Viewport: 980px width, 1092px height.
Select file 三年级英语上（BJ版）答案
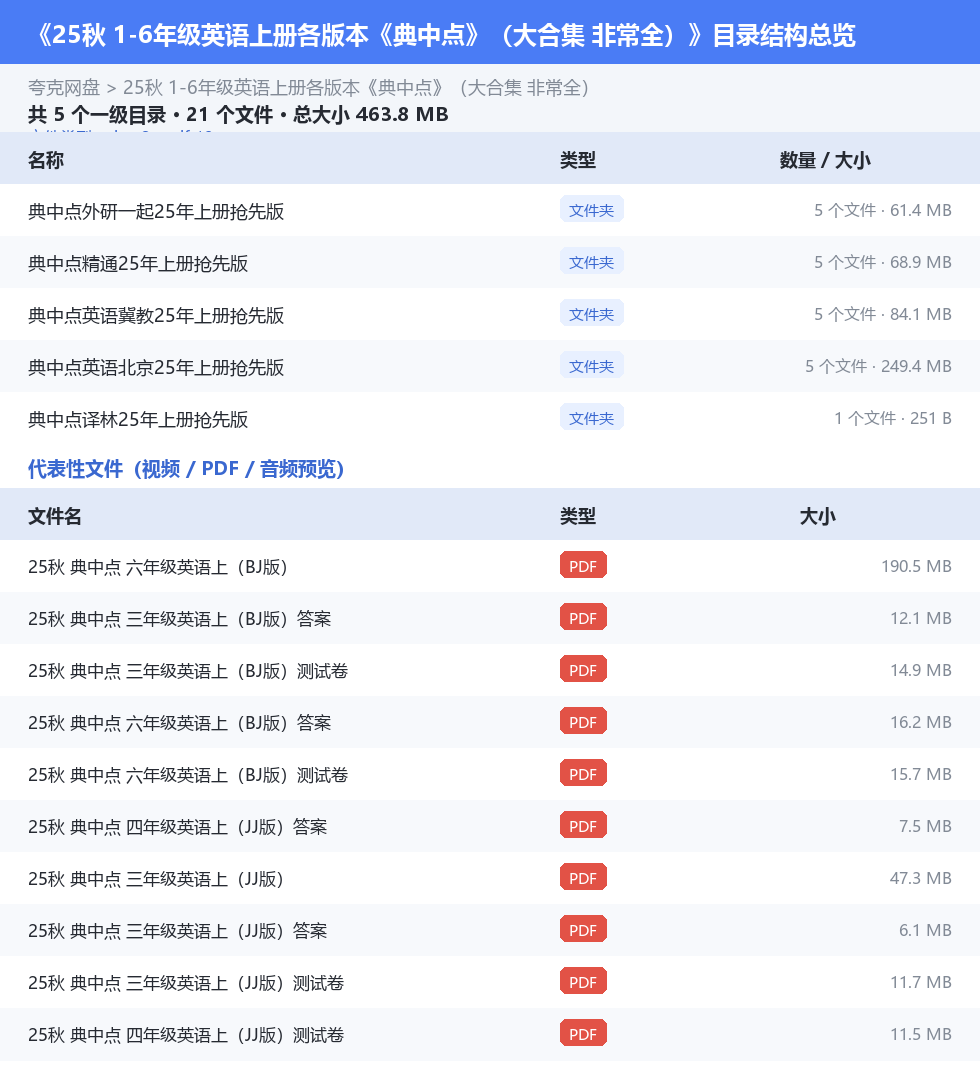180,619
